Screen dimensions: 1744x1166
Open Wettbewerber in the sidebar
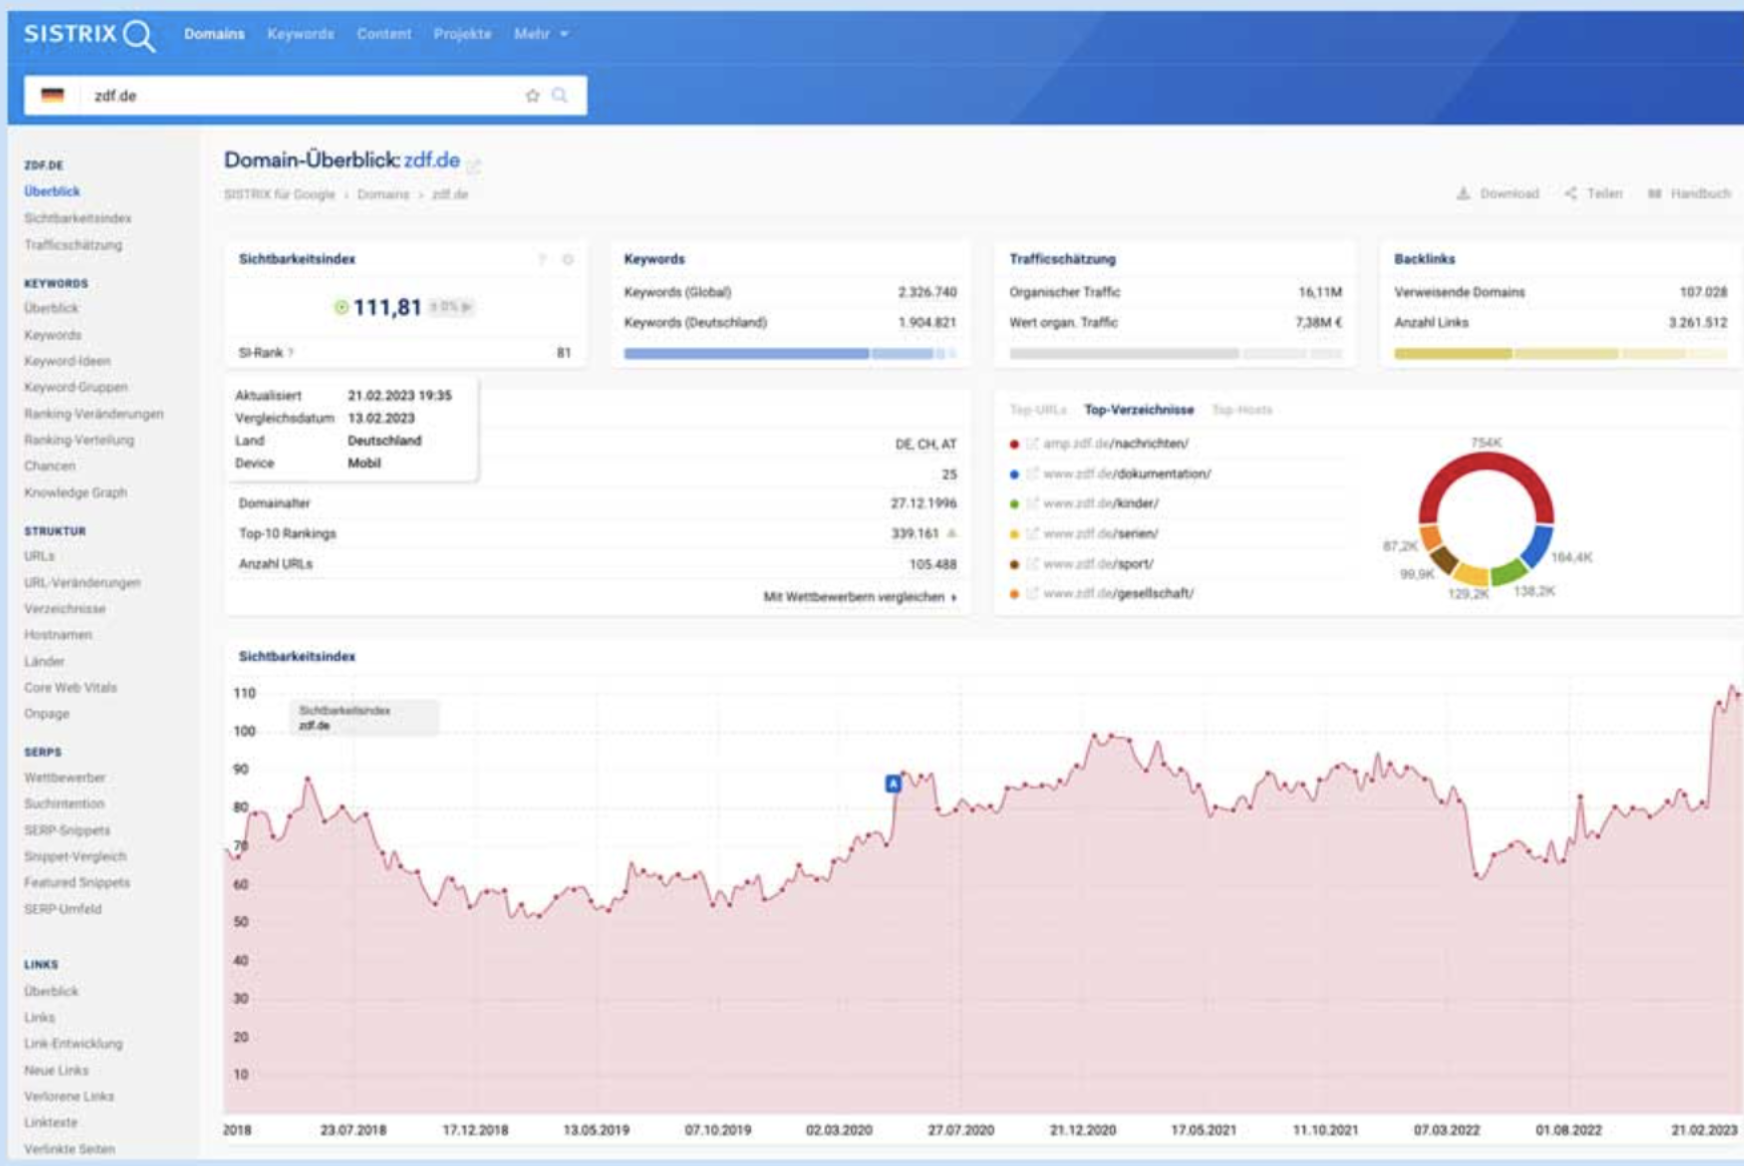pyautogui.click(x=65, y=778)
